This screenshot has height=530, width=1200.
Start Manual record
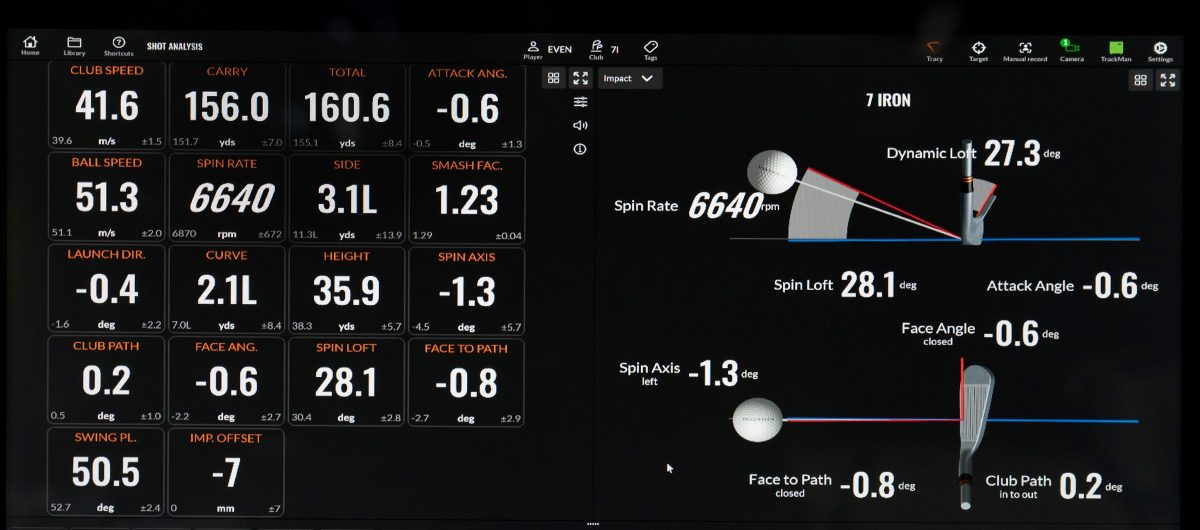tap(1025, 49)
